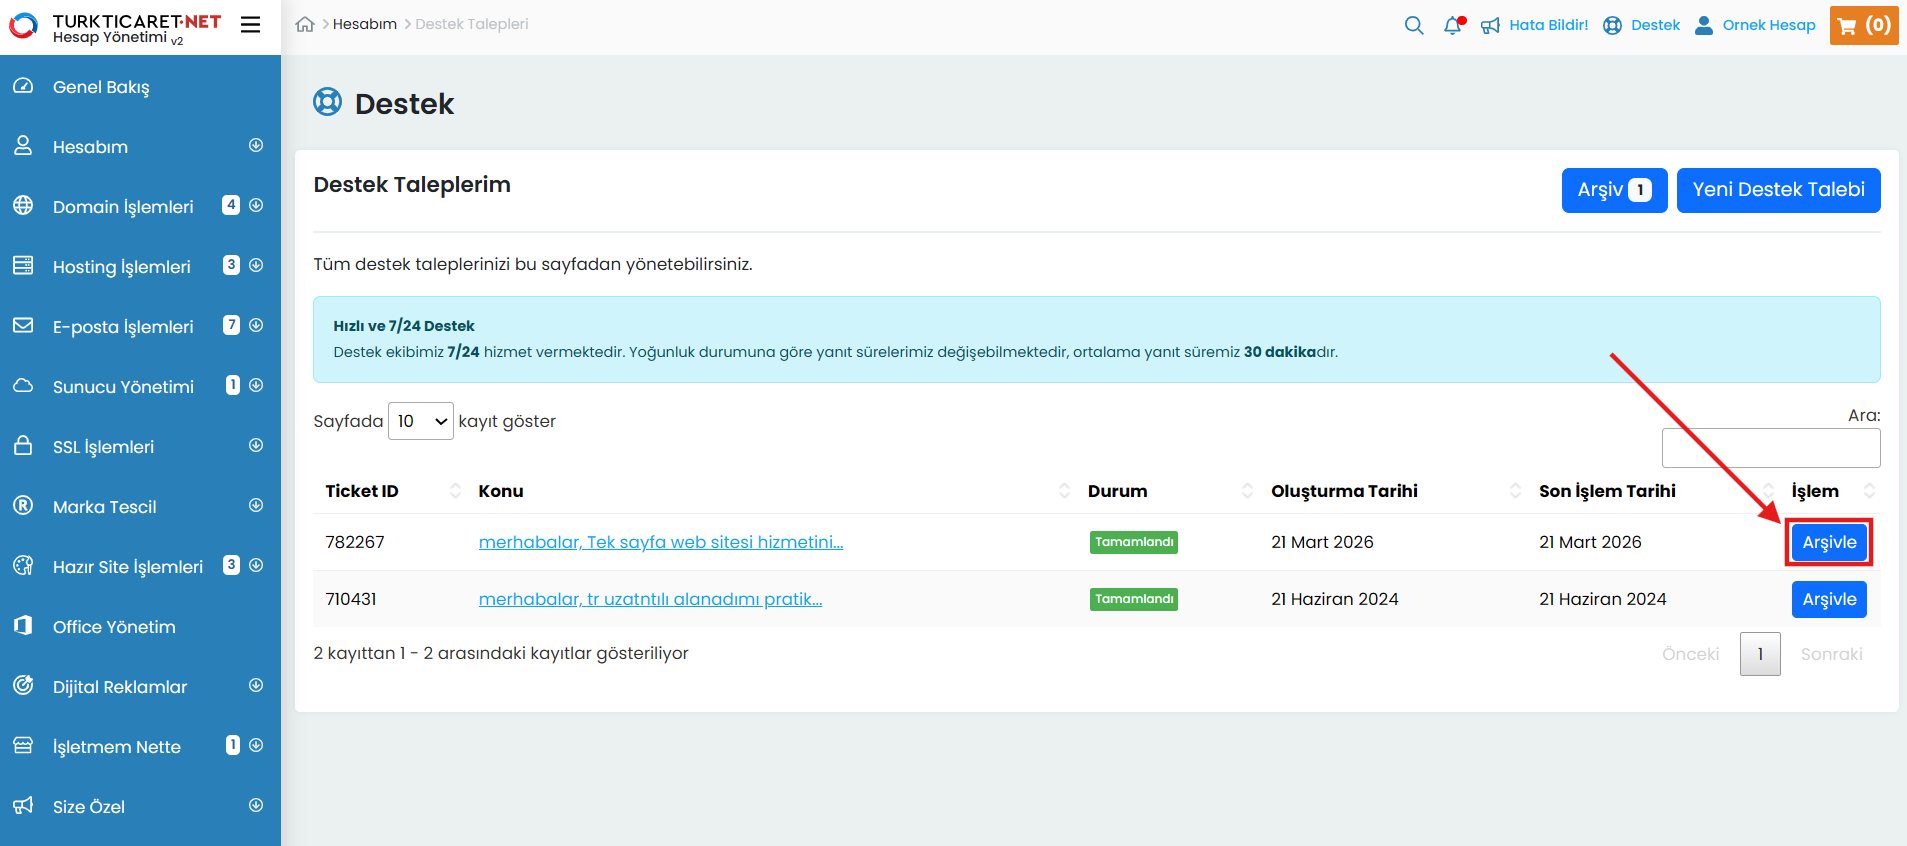The height and width of the screenshot is (846, 1907).
Task: Open the records-per-page dropdown
Action: tap(421, 421)
